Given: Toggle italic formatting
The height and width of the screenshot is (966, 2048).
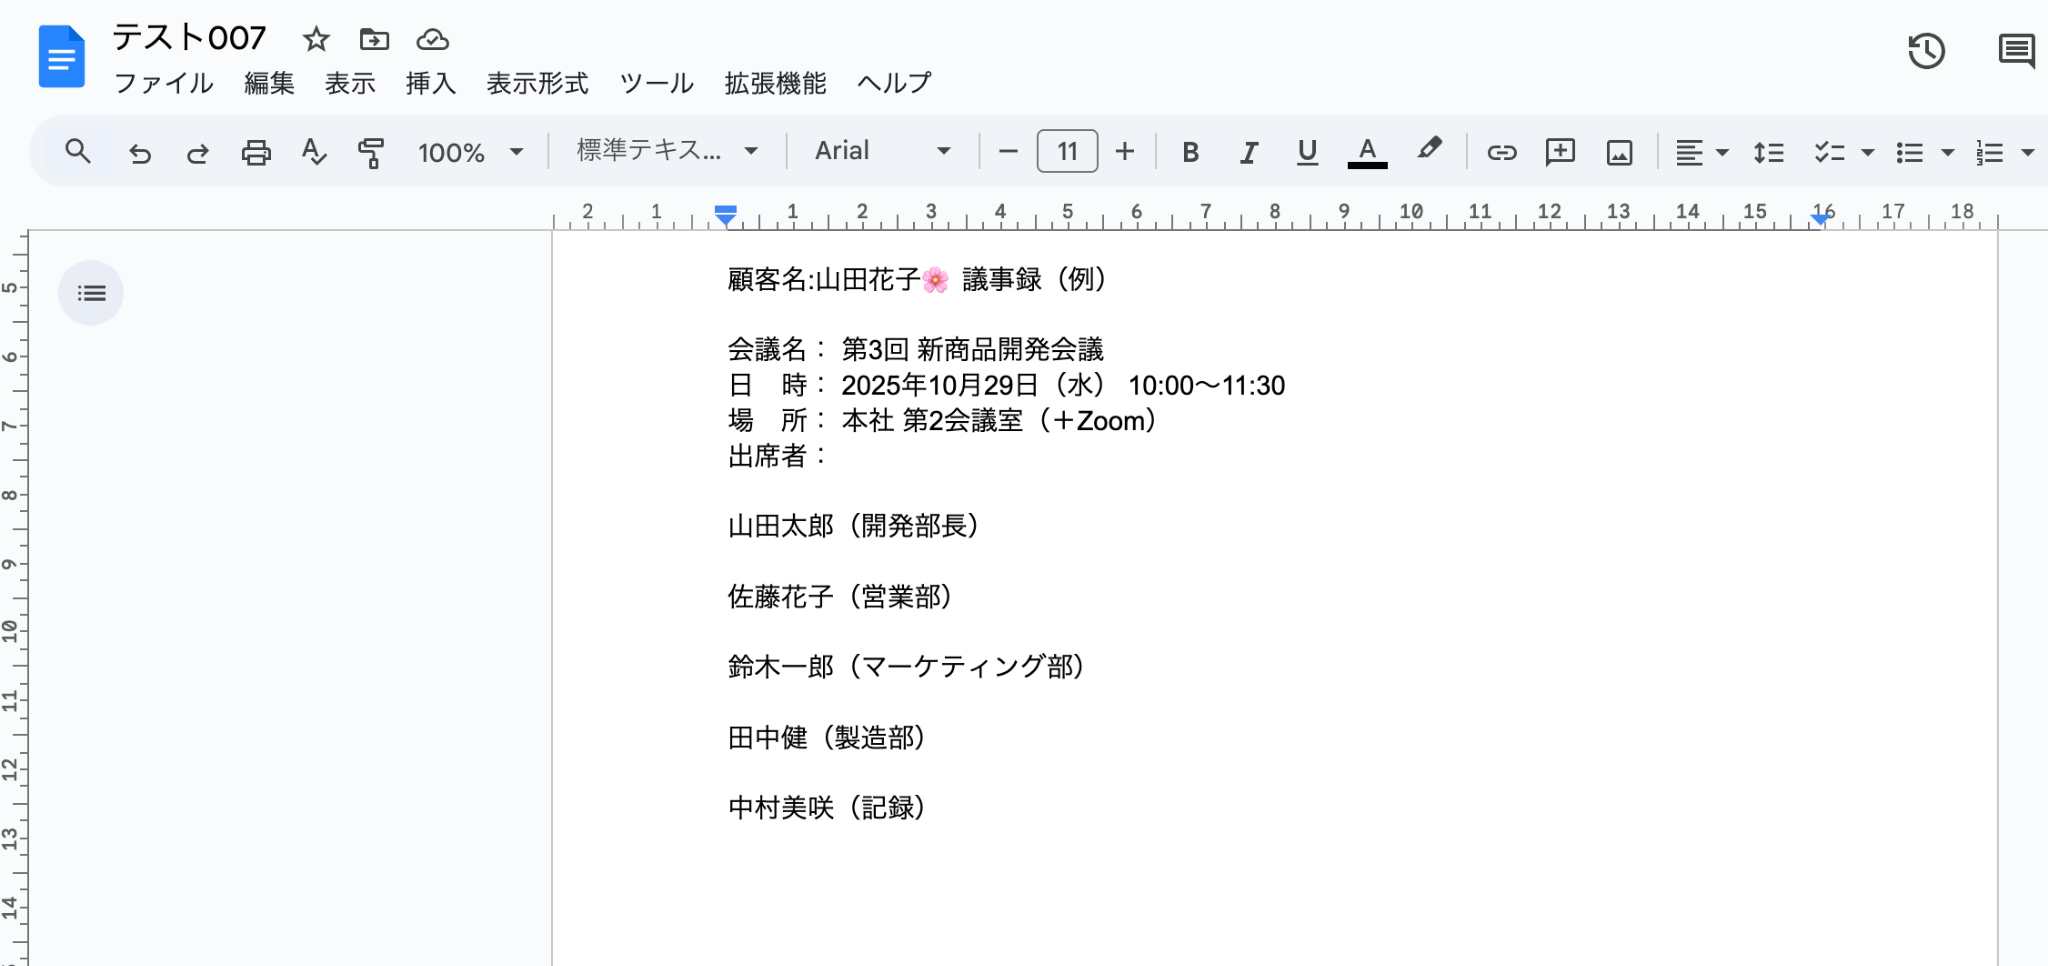Looking at the screenshot, I should pos(1248,152).
